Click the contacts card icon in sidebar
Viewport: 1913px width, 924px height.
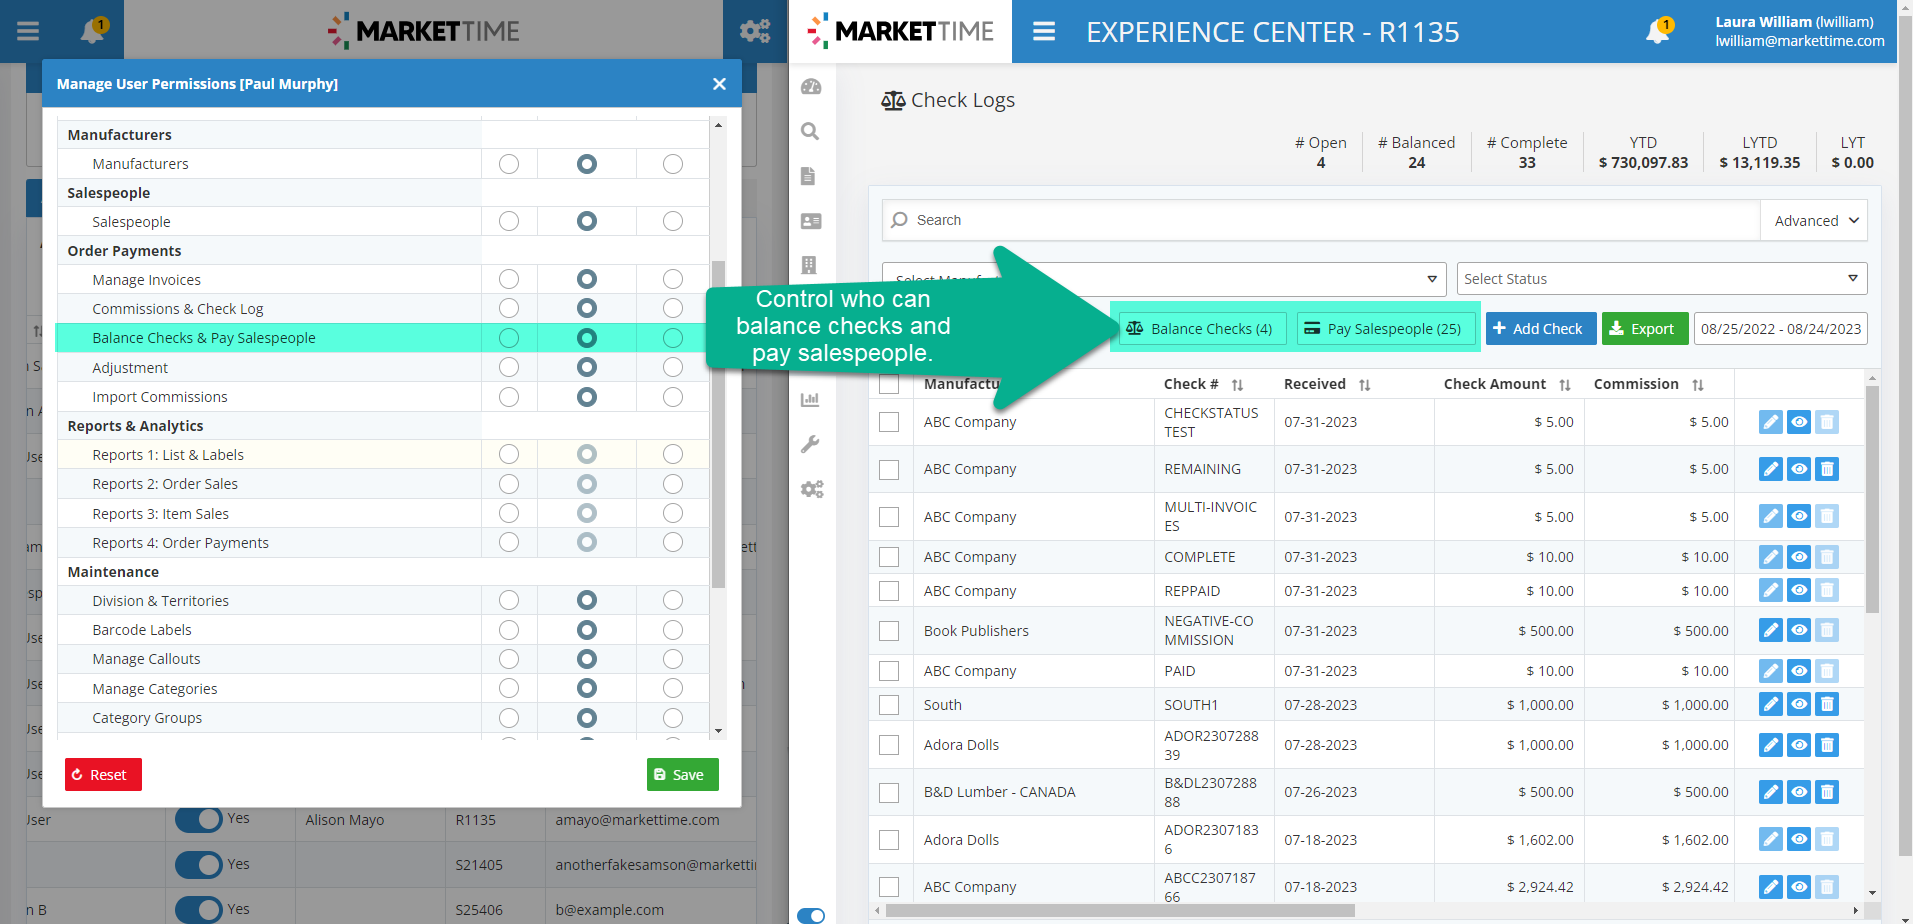811,221
